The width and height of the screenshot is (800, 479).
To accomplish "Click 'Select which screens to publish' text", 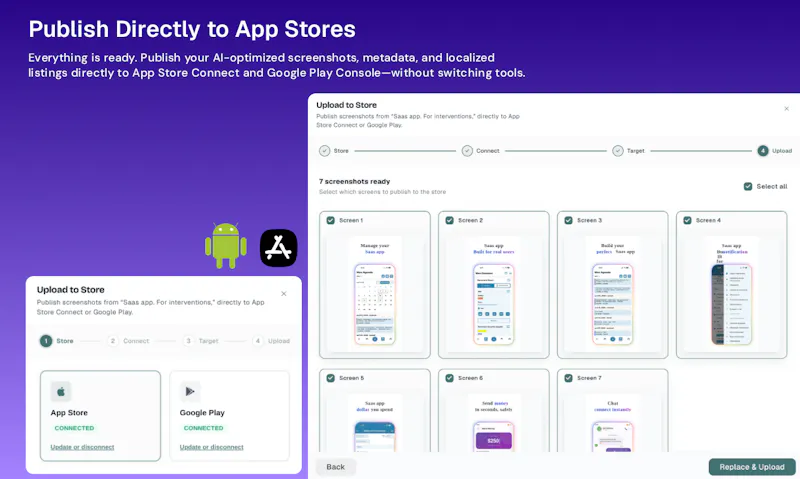I will coord(382,192).
